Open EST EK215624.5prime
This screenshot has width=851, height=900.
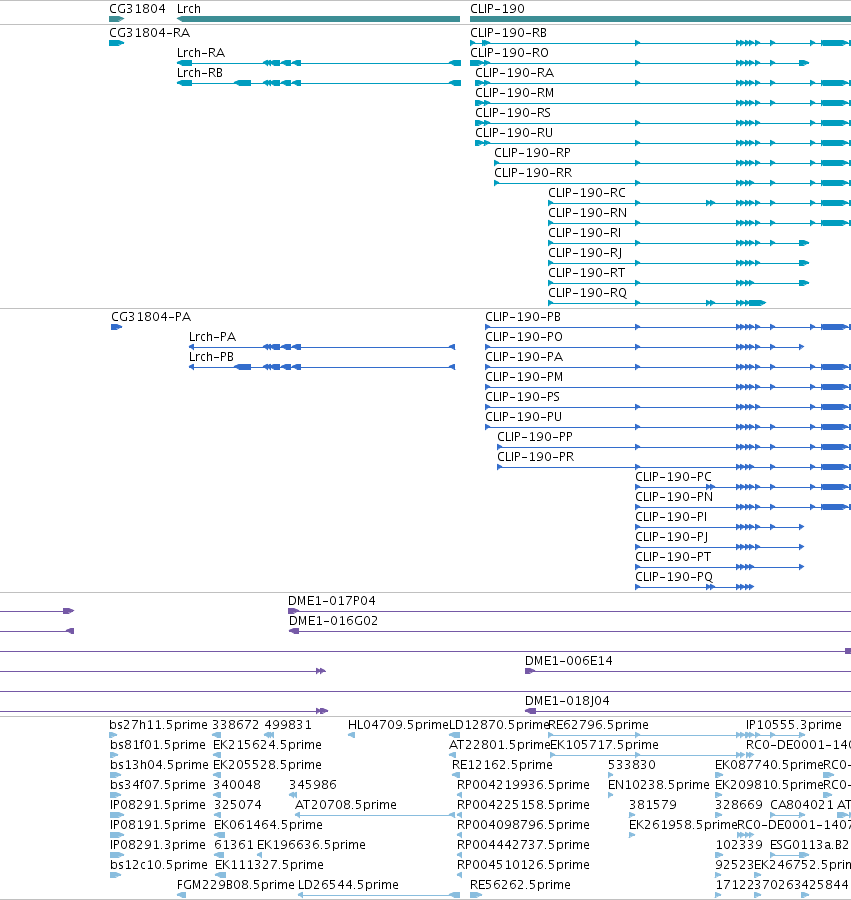267,745
